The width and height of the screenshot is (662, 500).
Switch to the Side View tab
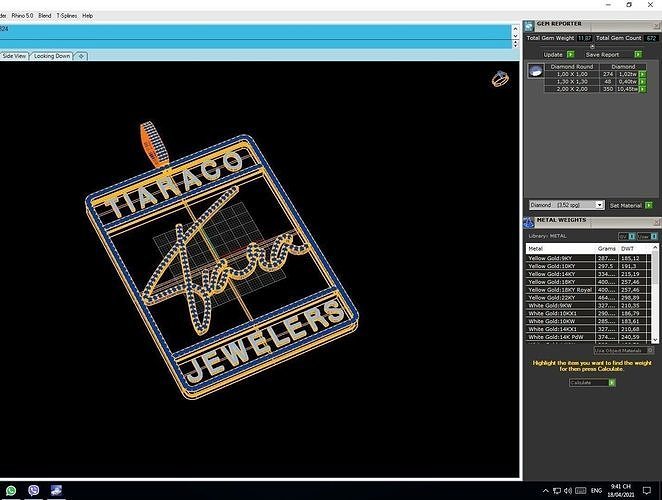(x=14, y=56)
